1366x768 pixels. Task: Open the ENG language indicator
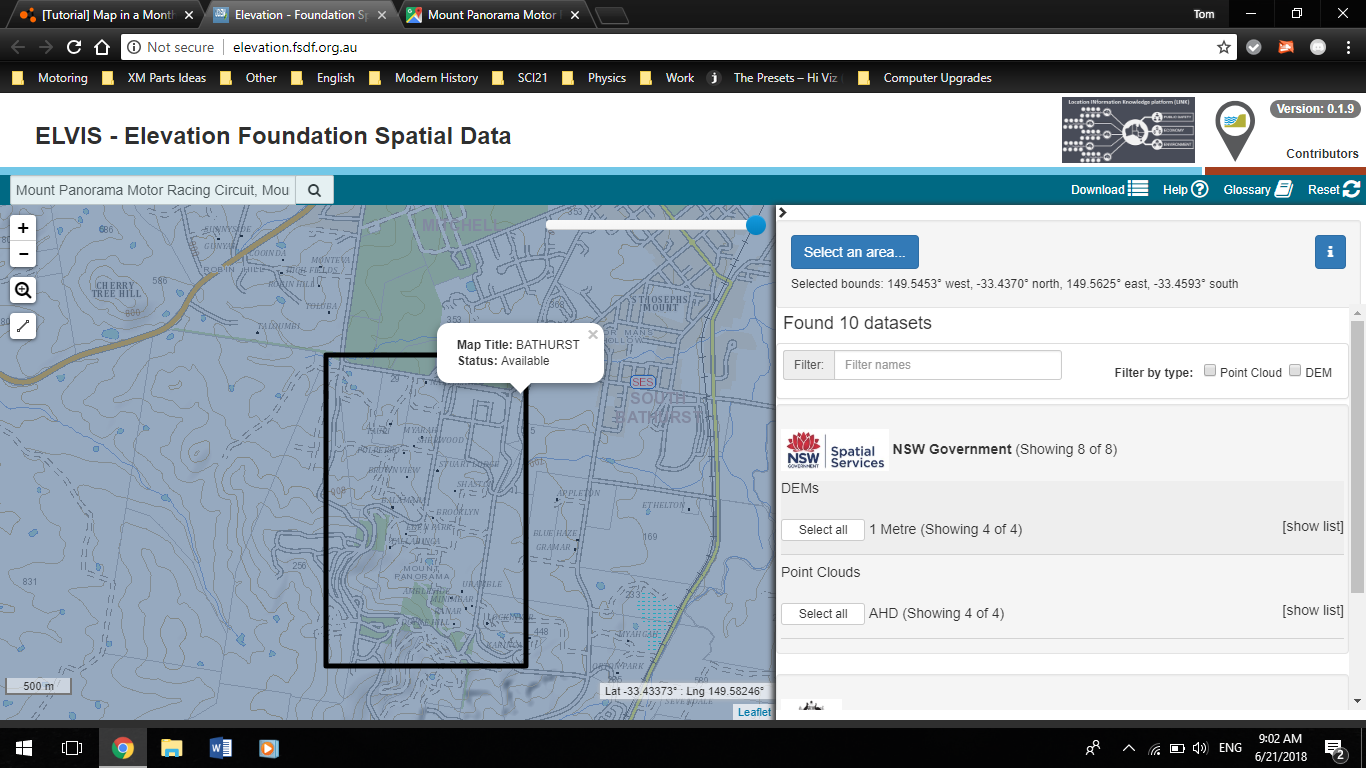[x=1230, y=748]
